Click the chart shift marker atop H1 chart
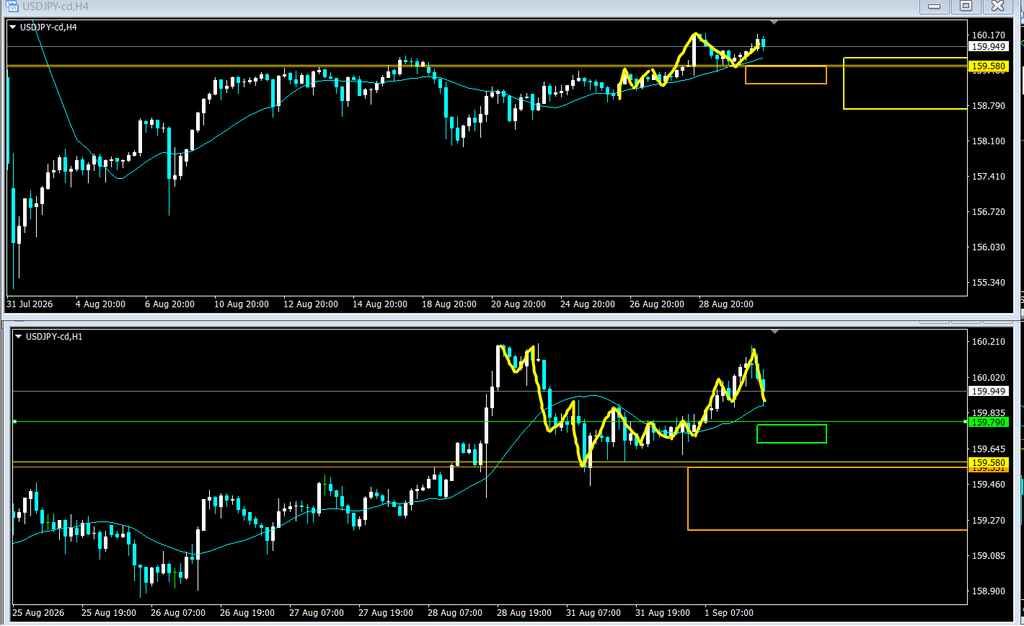The width and height of the screenshot is (1024, 626). click(775, 332)
